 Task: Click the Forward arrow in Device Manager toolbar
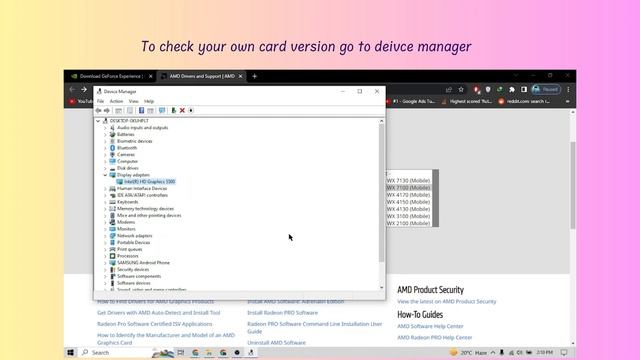107,111
